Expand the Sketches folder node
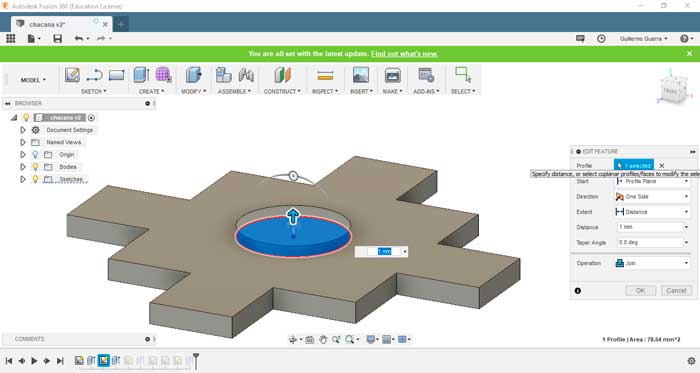 click(x=23, y=179)
